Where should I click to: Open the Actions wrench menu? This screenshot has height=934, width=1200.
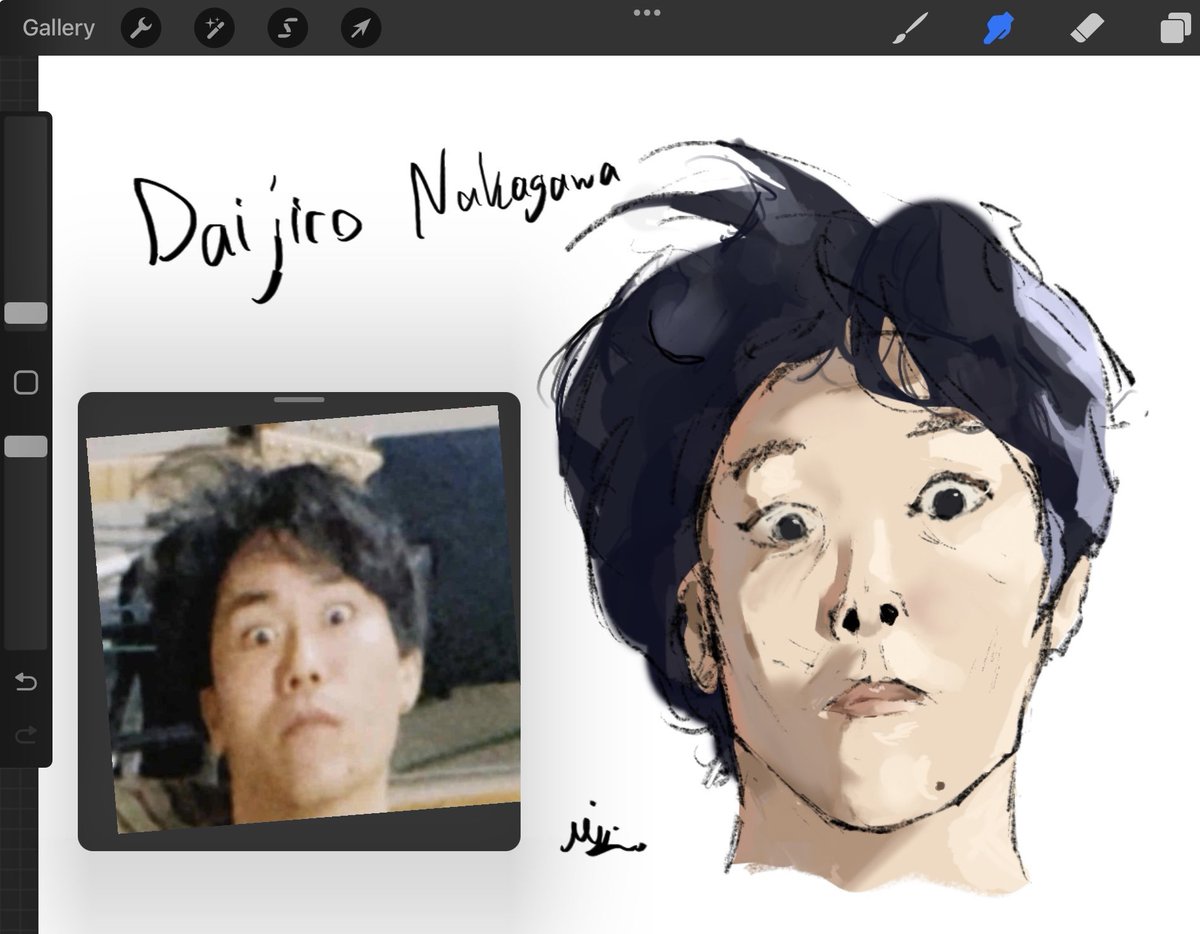click(141, 29)
